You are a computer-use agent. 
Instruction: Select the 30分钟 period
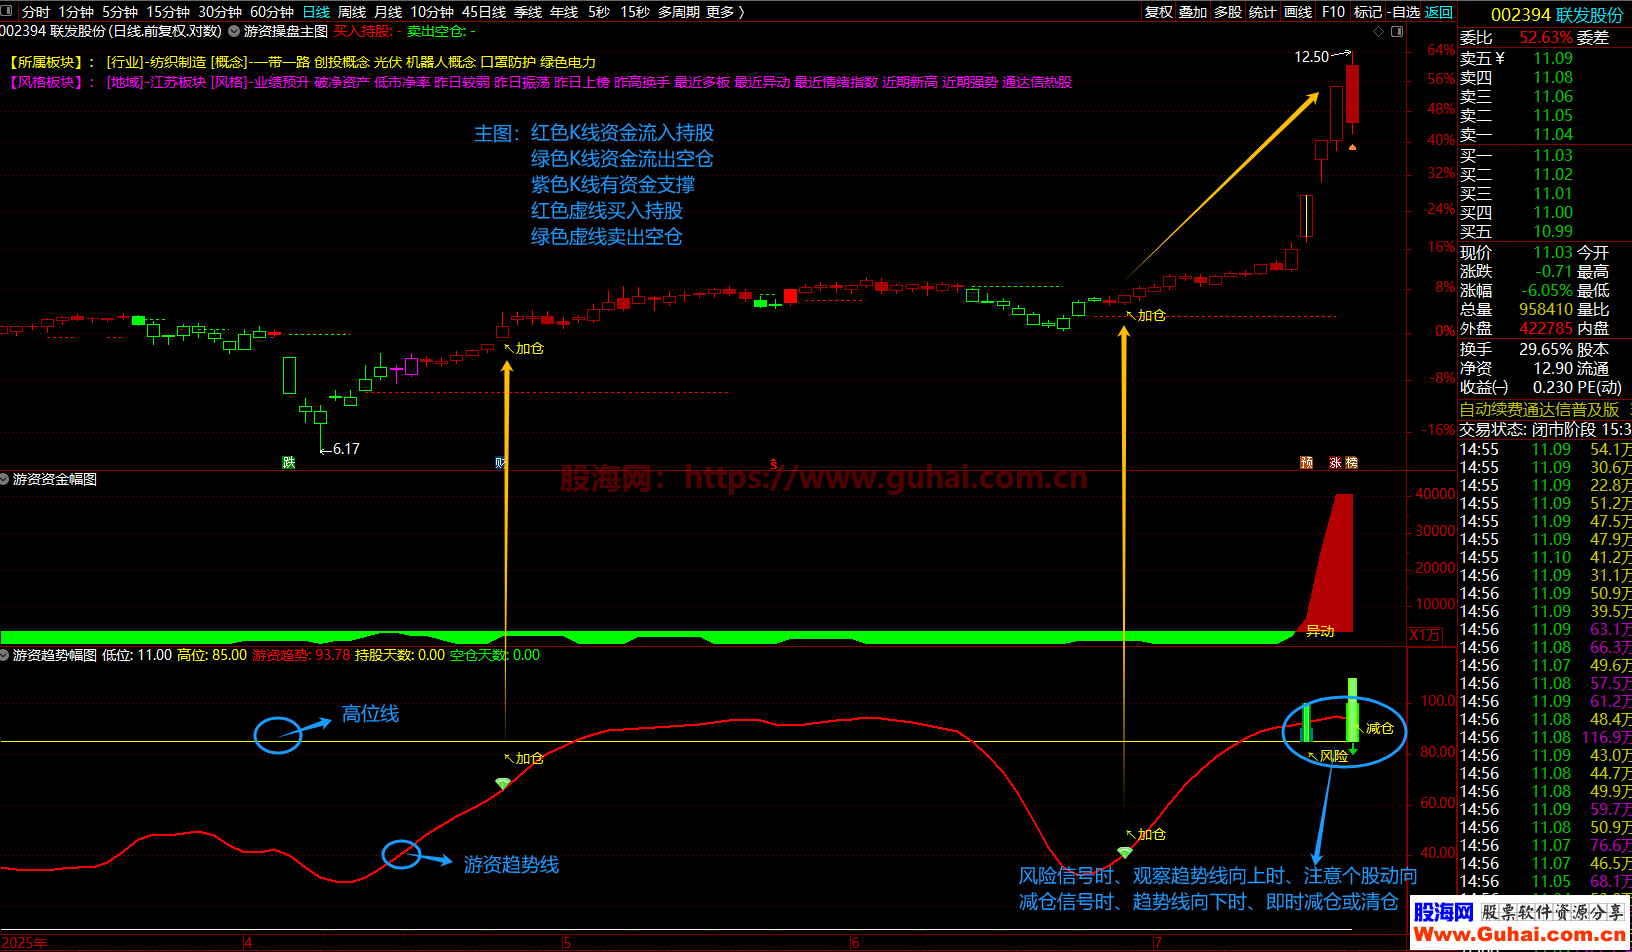coord(220,12)
